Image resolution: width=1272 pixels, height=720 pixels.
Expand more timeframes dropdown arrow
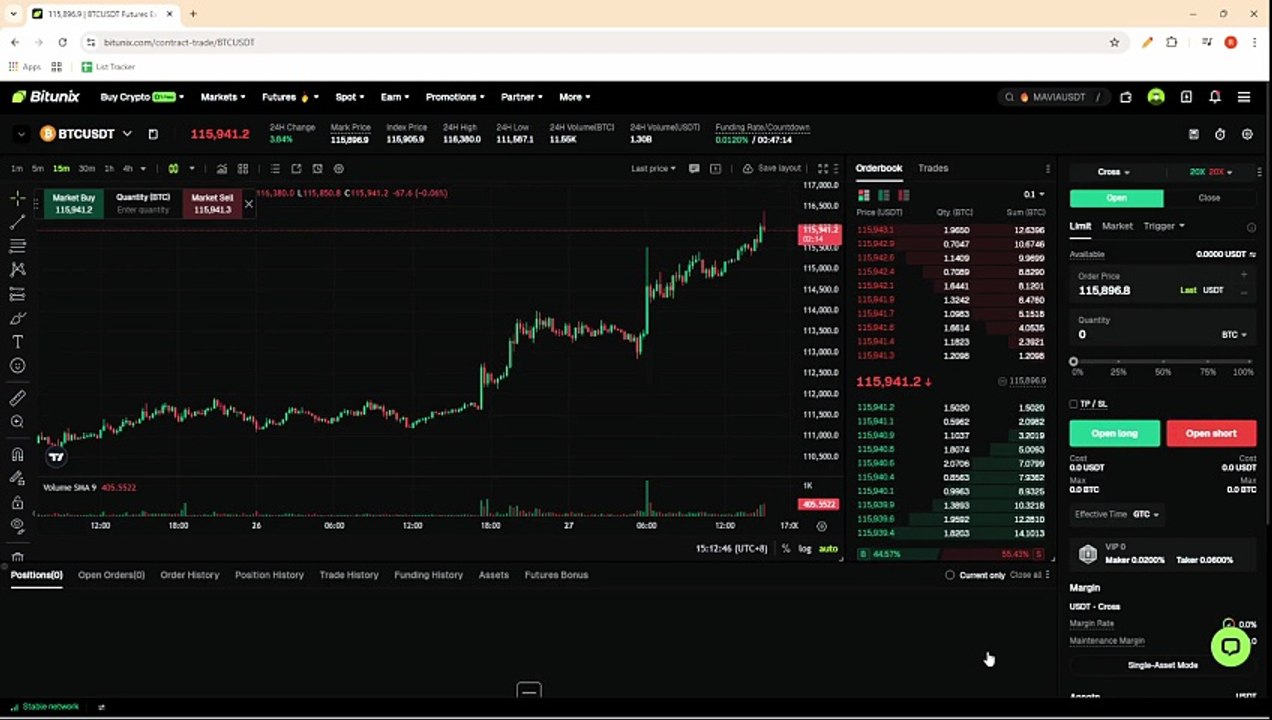point(143,168)
